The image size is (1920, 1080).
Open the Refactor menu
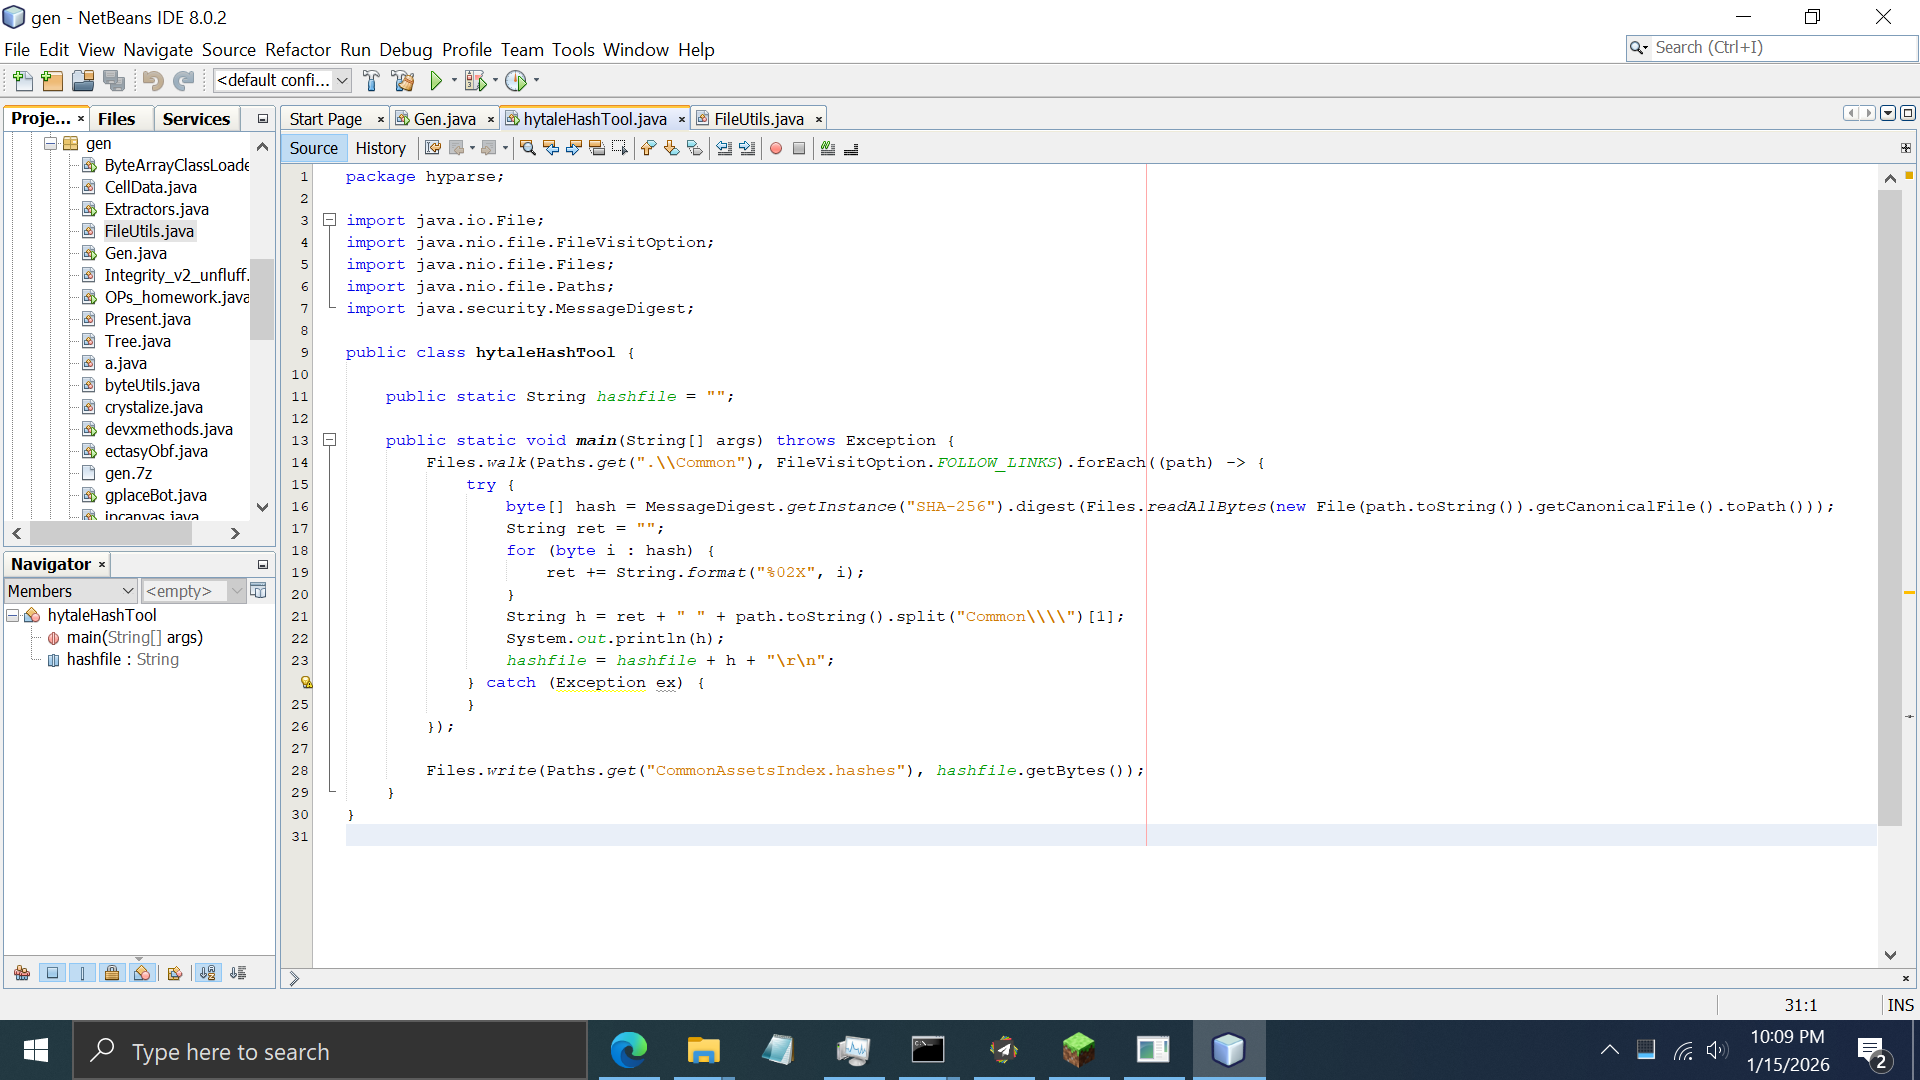(x=297, y=50)
